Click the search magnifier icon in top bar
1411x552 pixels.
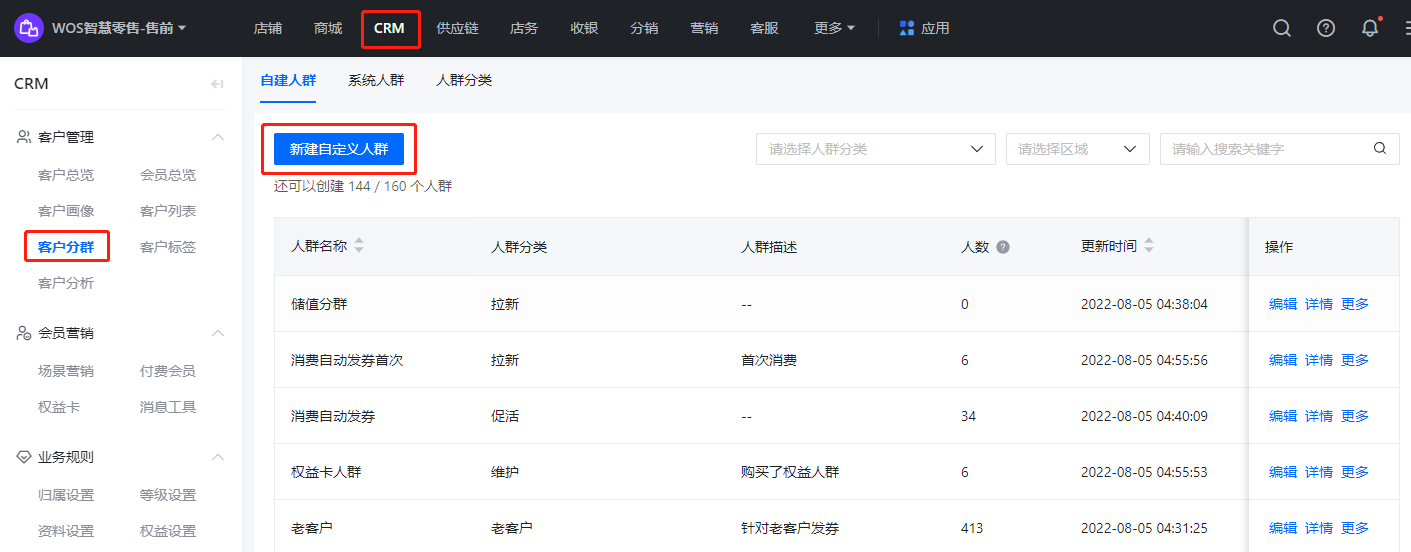tap(1282, 28)
